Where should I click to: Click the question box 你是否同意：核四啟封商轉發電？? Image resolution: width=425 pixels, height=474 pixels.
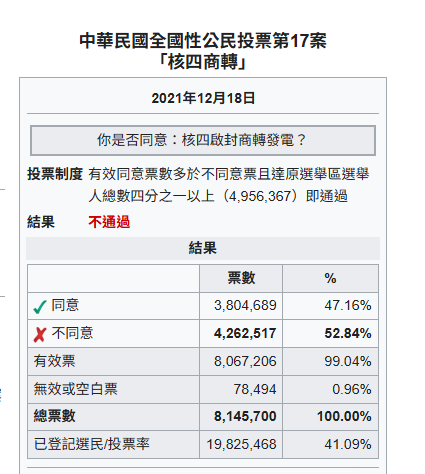click(203, 140)
